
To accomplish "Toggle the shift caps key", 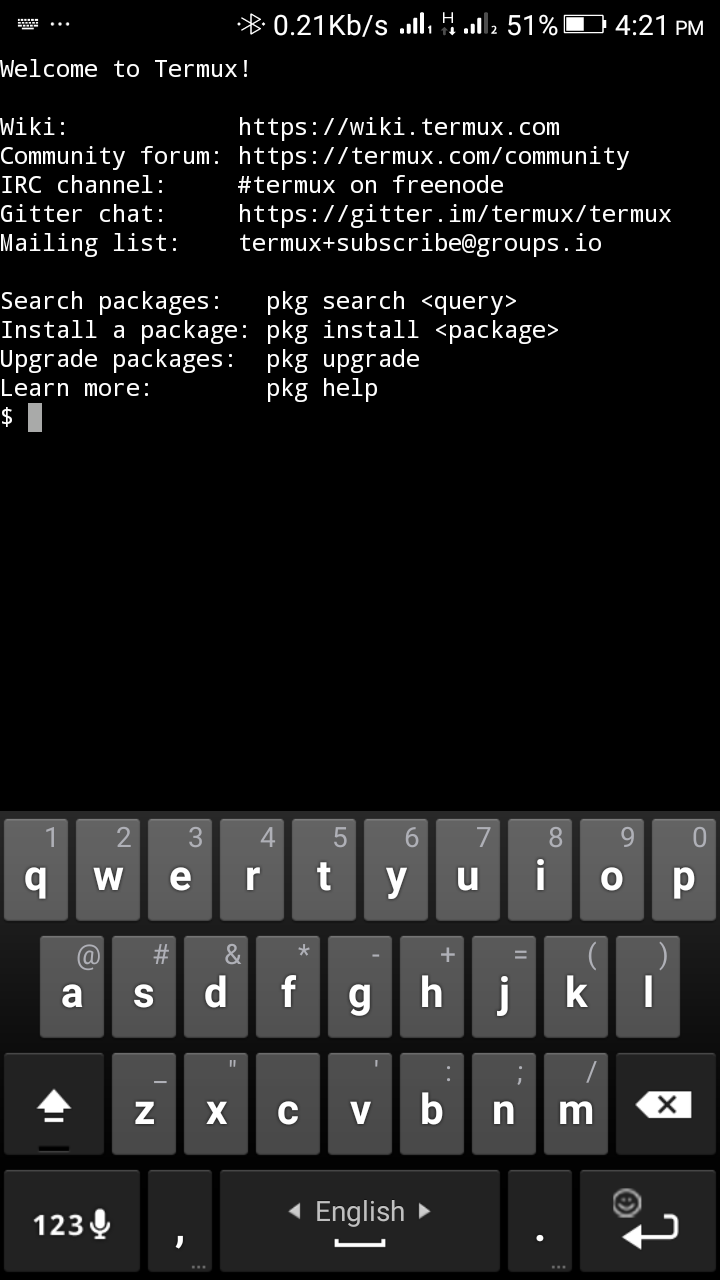I will [53, 1104].
